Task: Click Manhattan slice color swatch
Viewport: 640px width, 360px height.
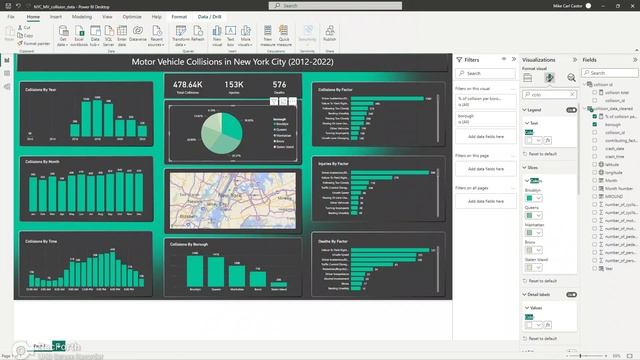Action: click(529, 233)
